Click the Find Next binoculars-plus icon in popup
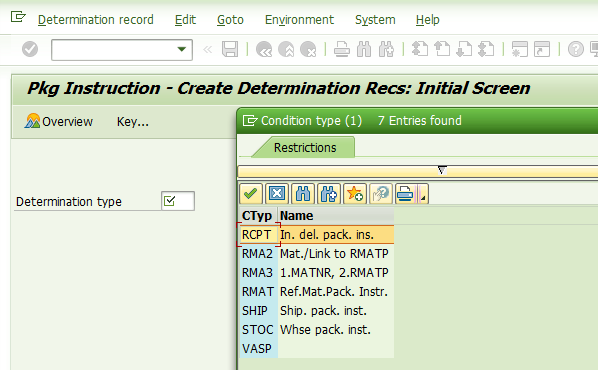This screenshot has height=370, width=598. 329,194
